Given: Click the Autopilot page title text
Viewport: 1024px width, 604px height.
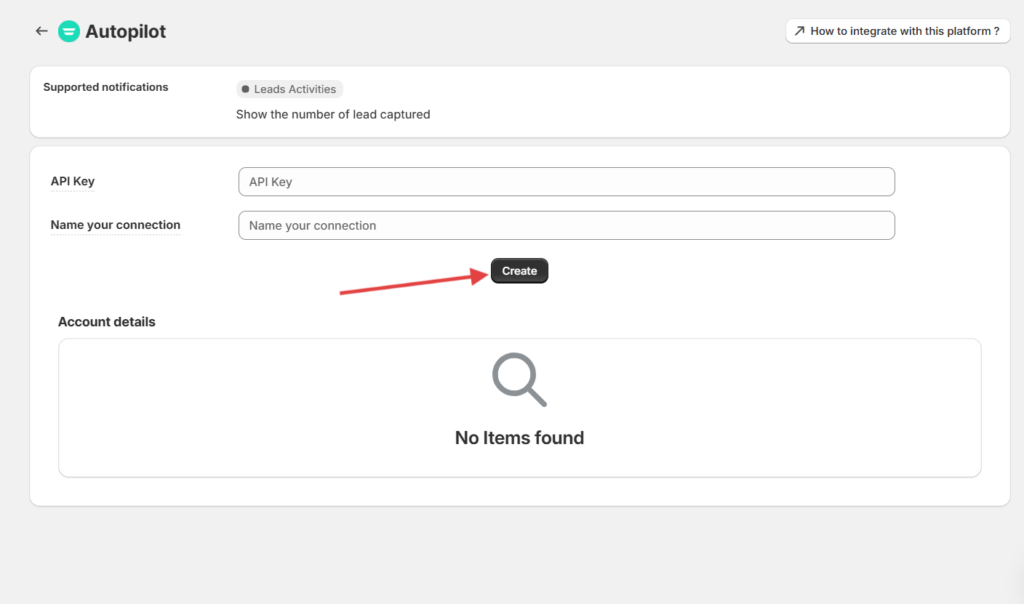Looking at the screenshot, I should 126,32.
